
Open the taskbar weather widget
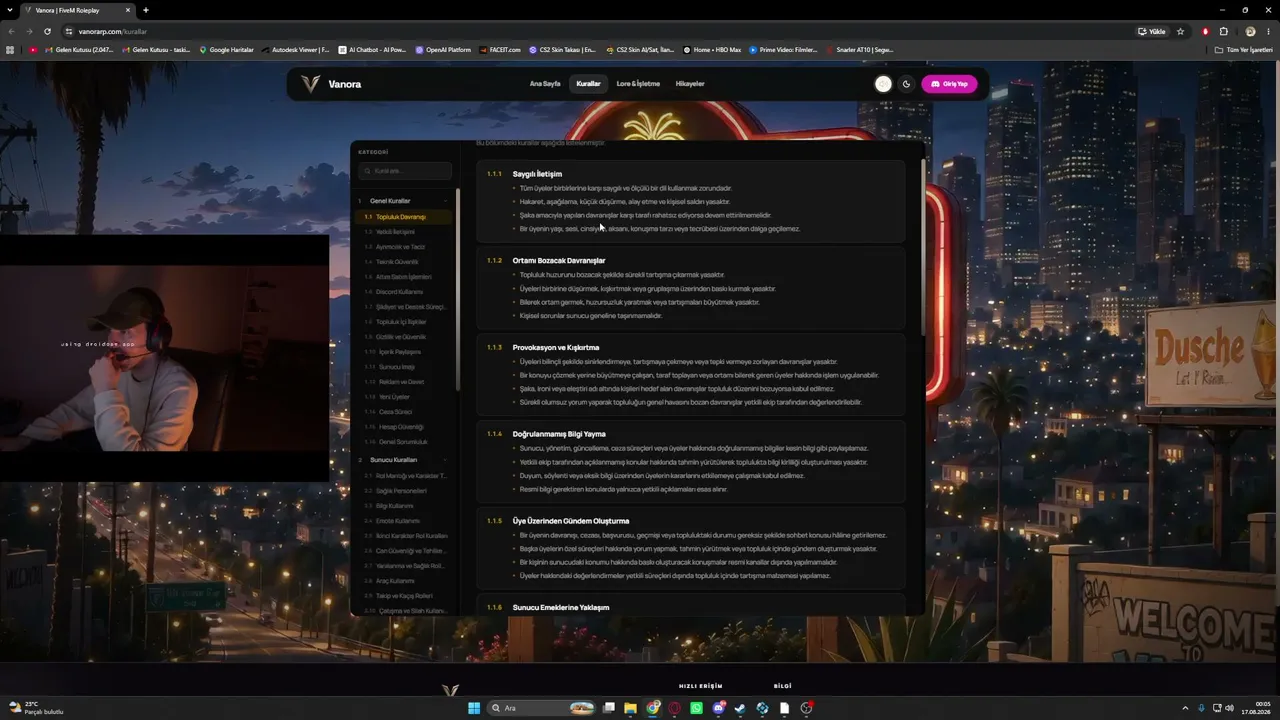tap(35, 708)
